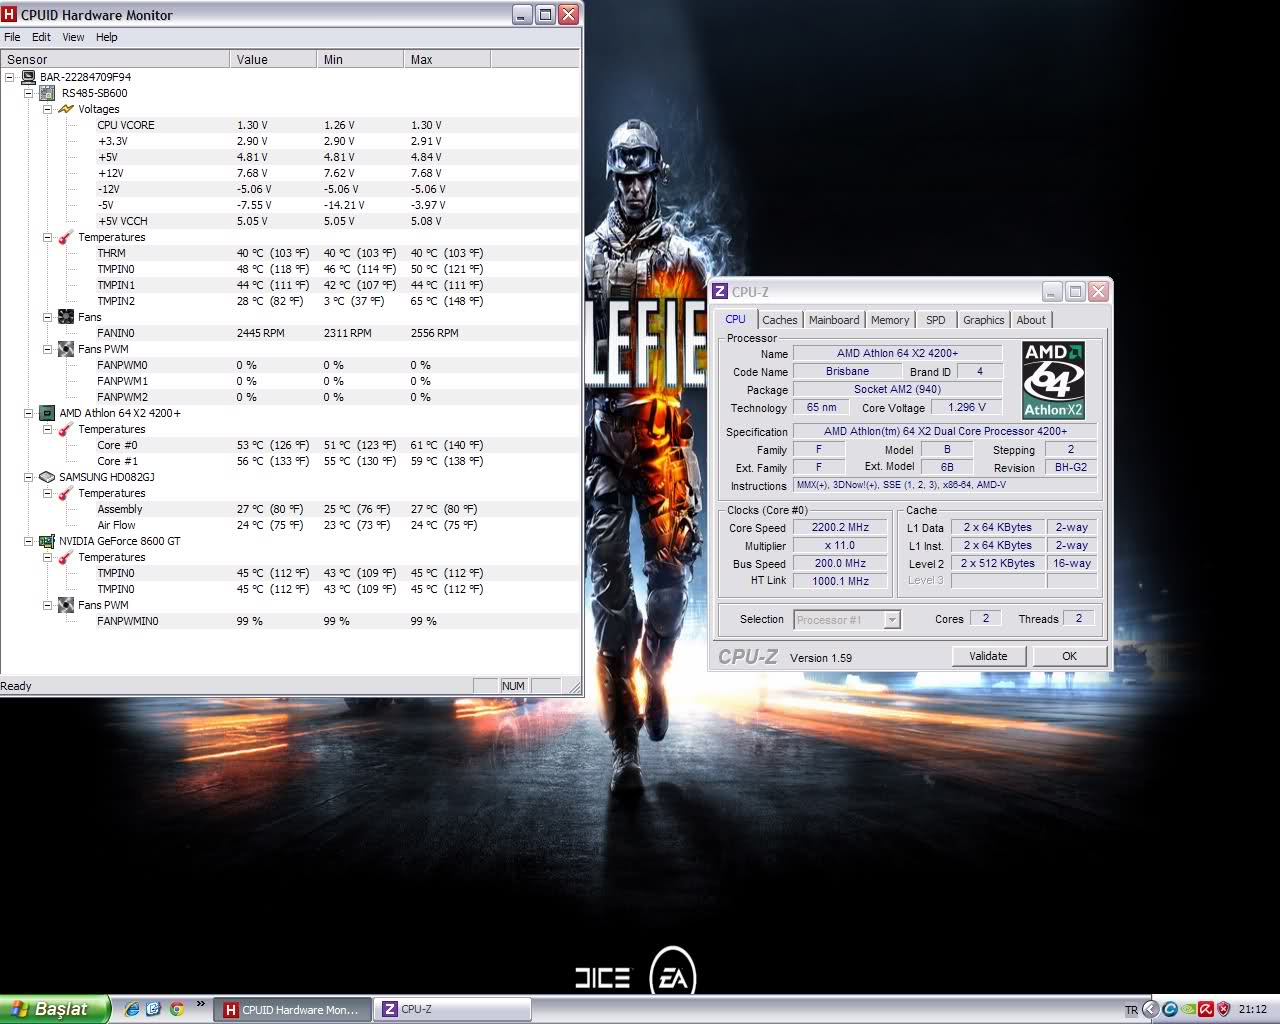
Task: Expand hidden system tray icons arrow
Action: [x=1151, y=1009]
